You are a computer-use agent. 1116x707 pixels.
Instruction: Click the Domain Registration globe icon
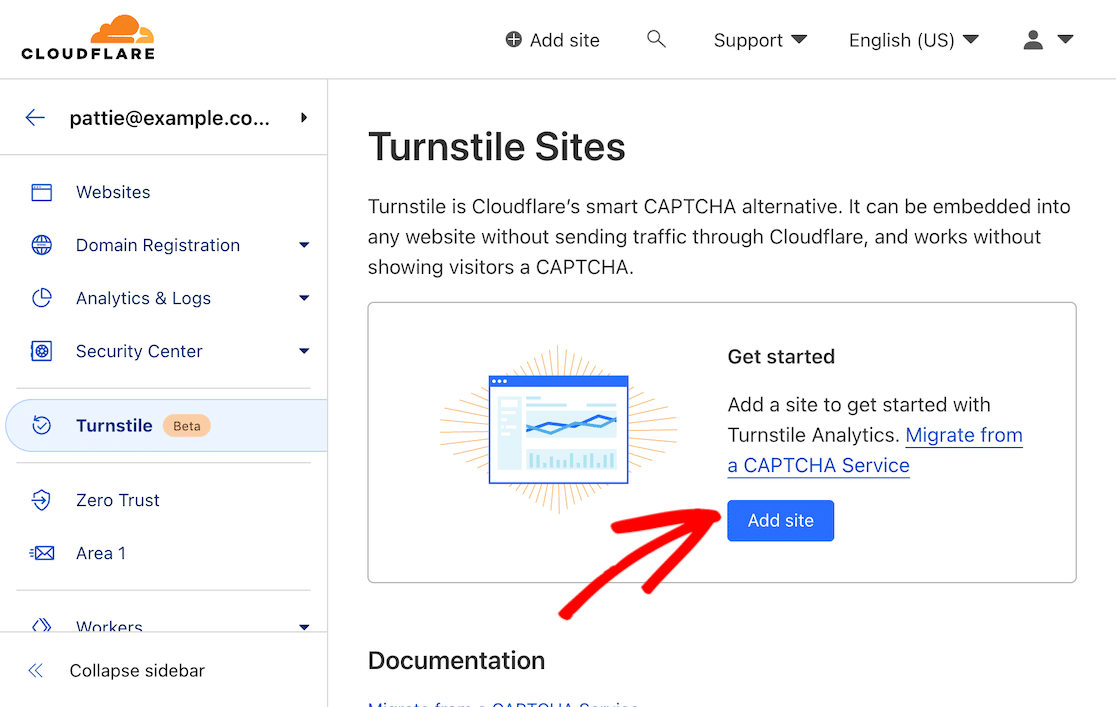[42, 245]
